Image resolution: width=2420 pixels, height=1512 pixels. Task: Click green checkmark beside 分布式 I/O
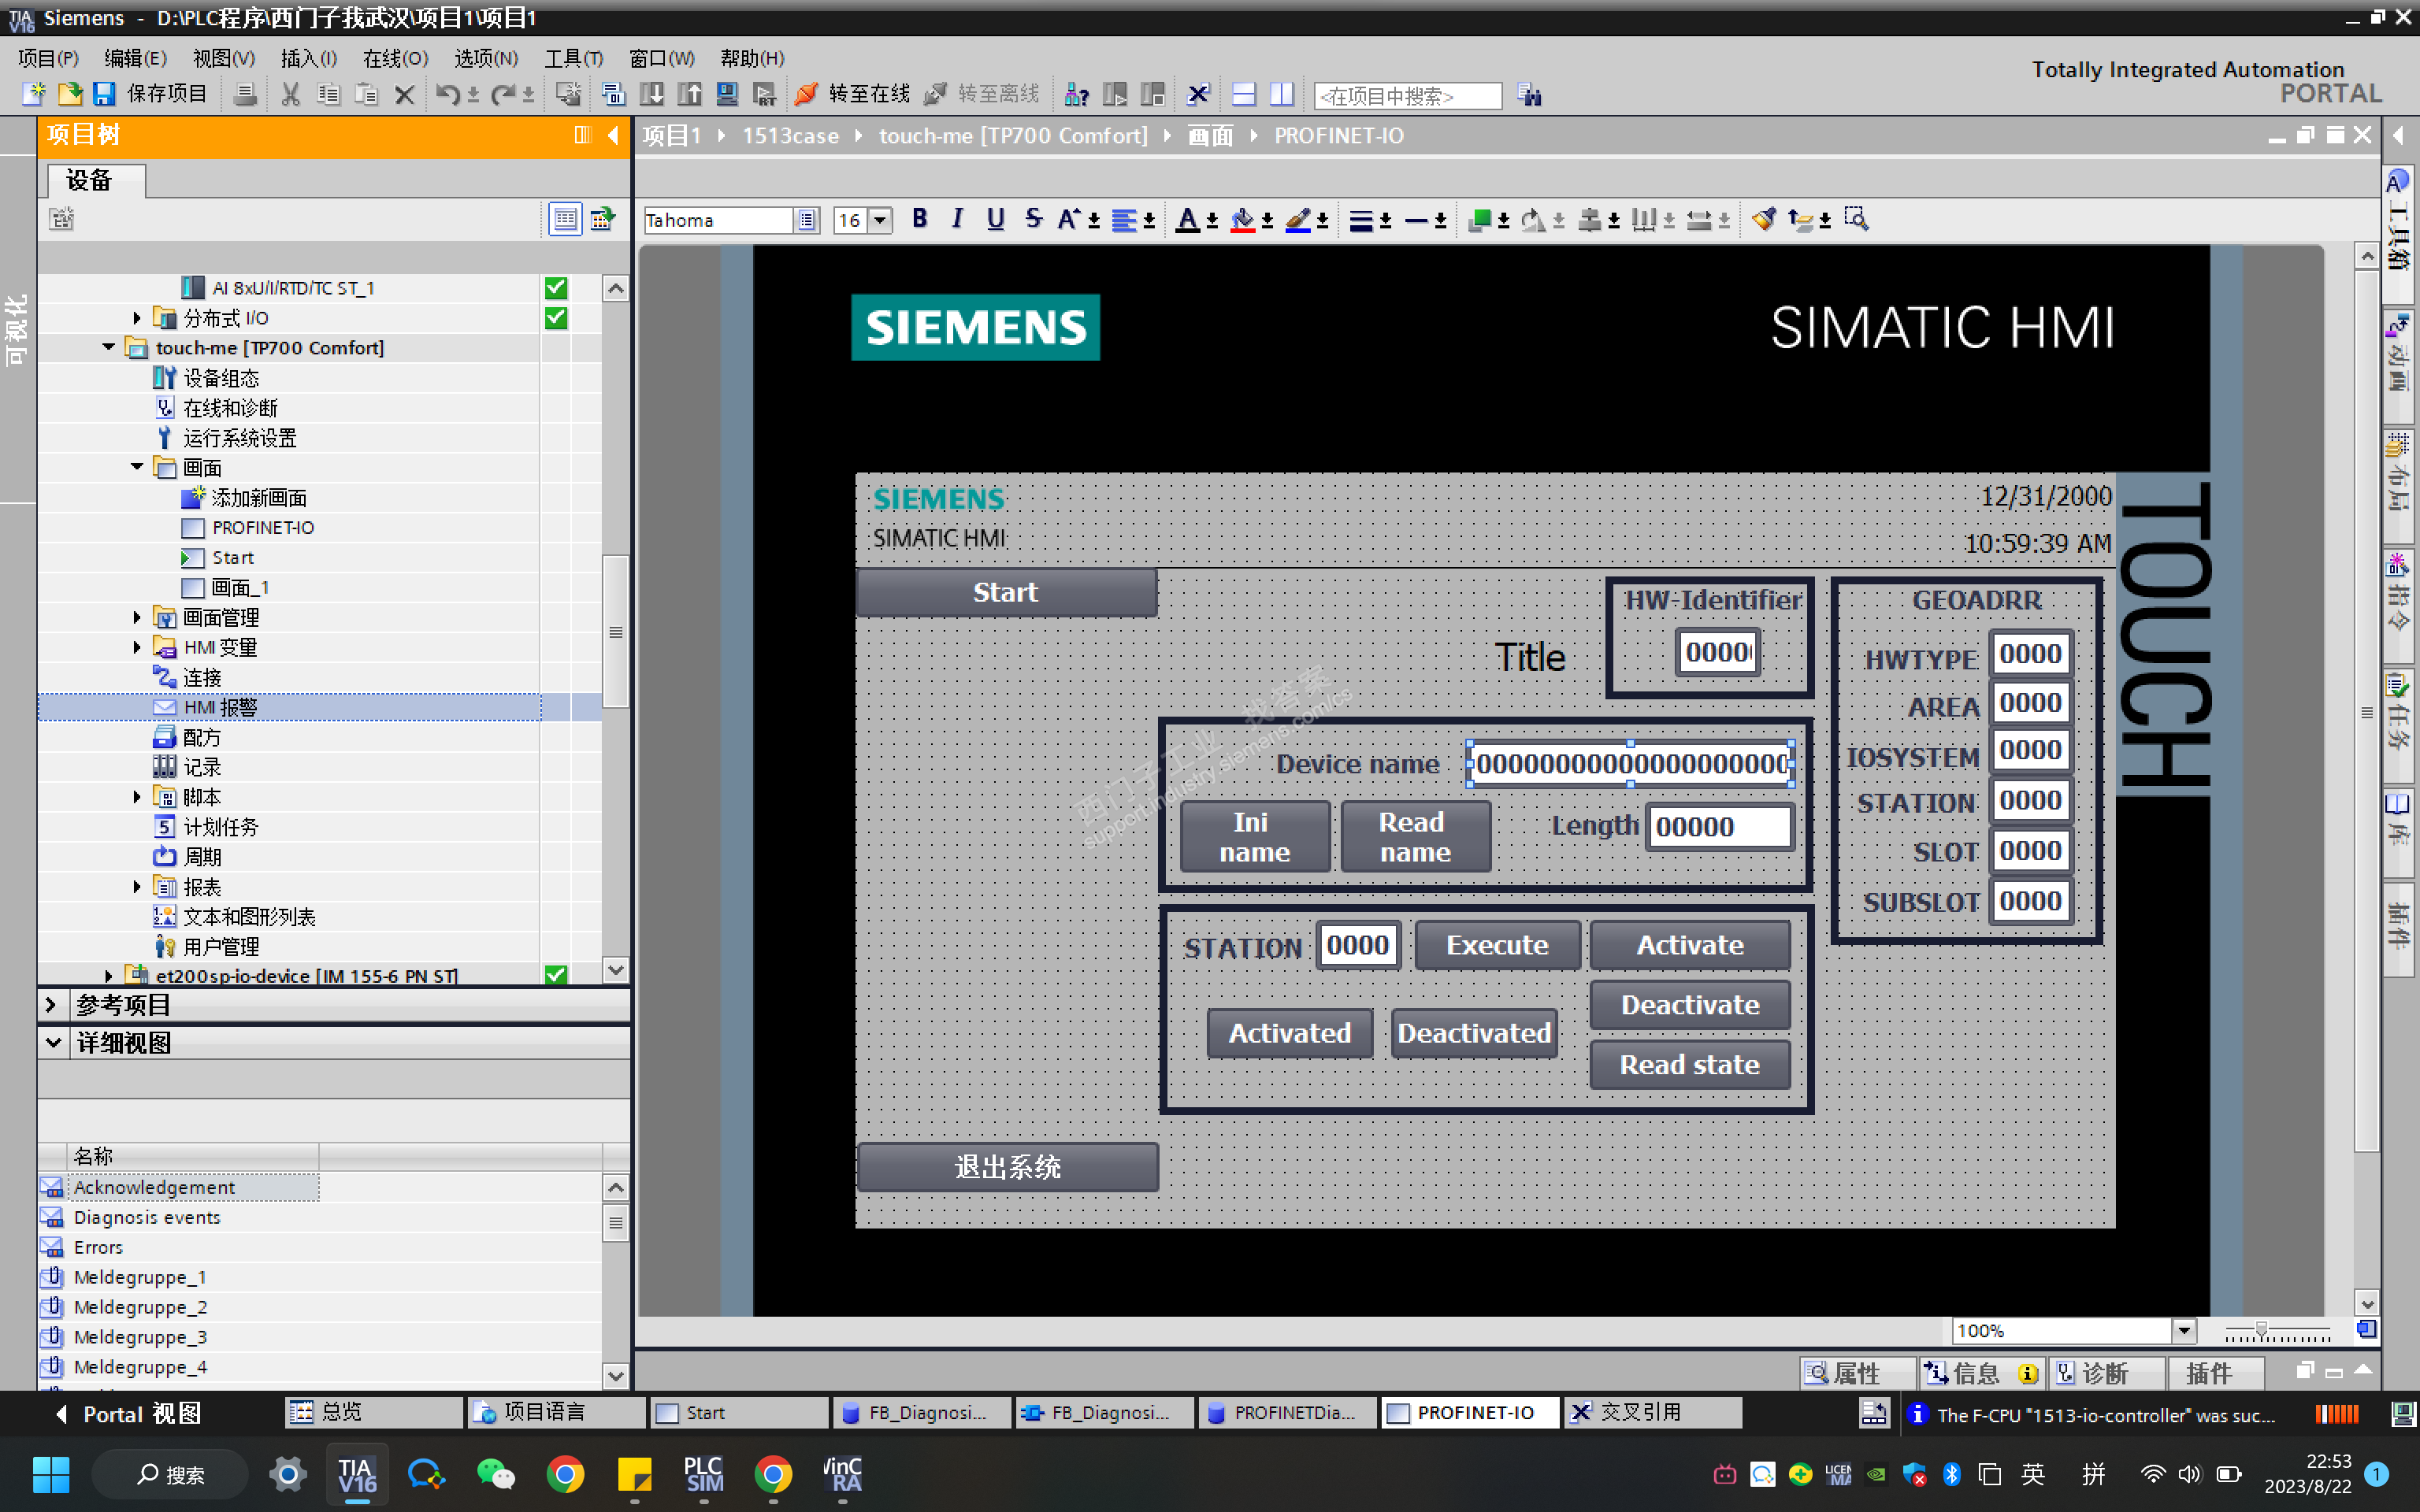tap(556, 318)
